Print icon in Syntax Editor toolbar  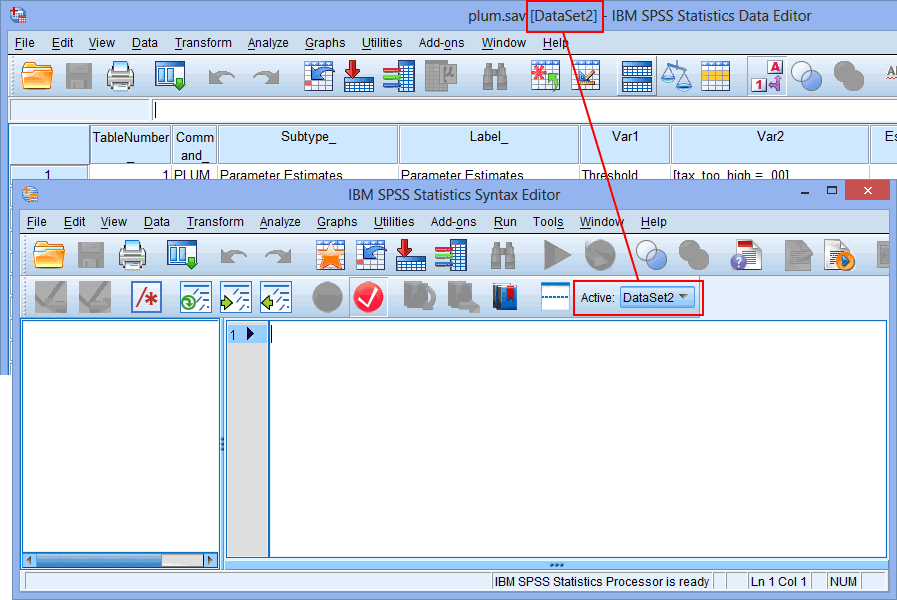(x=132, y=255)
